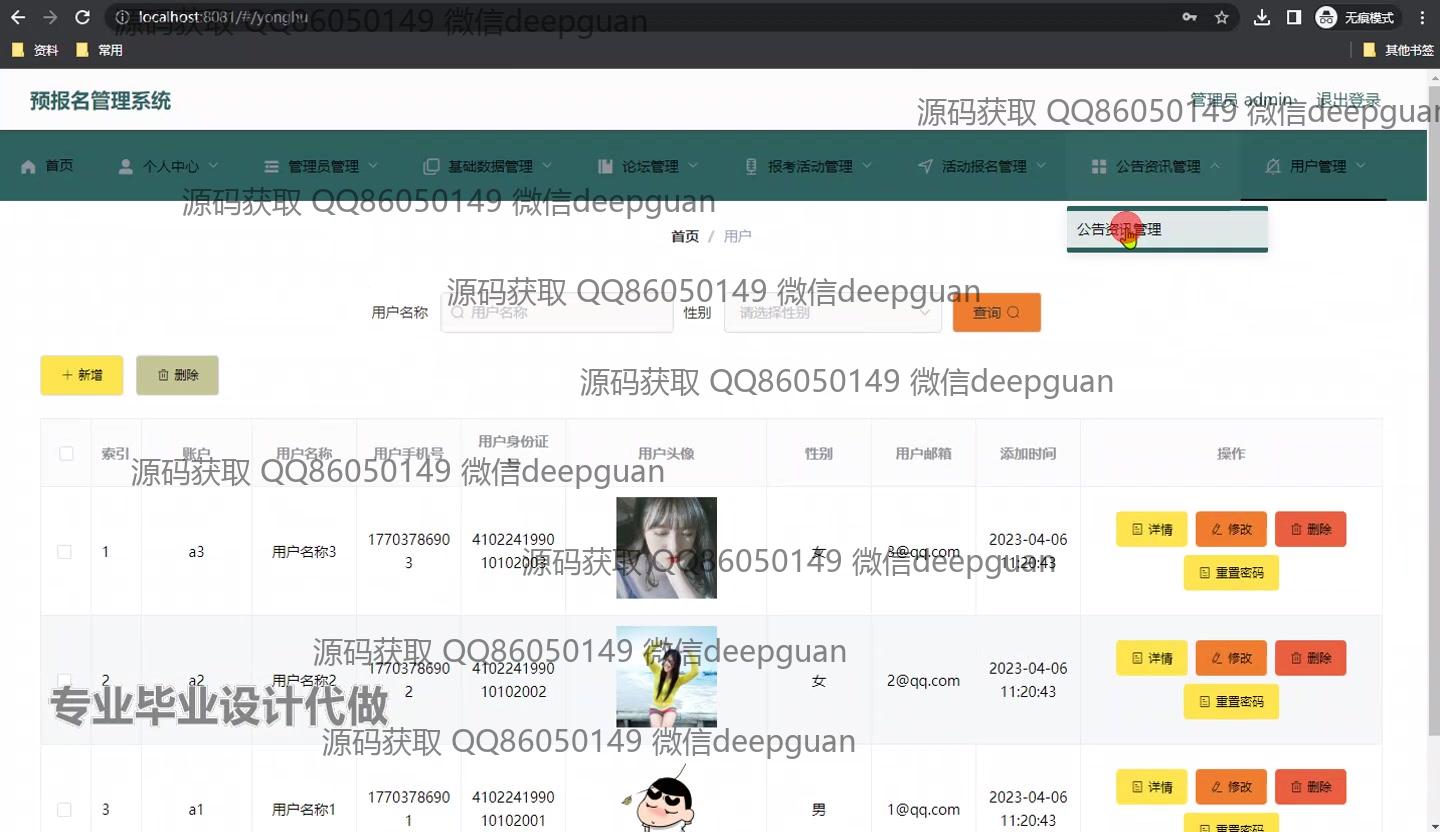Open the 性别 selection dropdown
The width and height of the screenshot is (1440, 832).
(832, 312)
